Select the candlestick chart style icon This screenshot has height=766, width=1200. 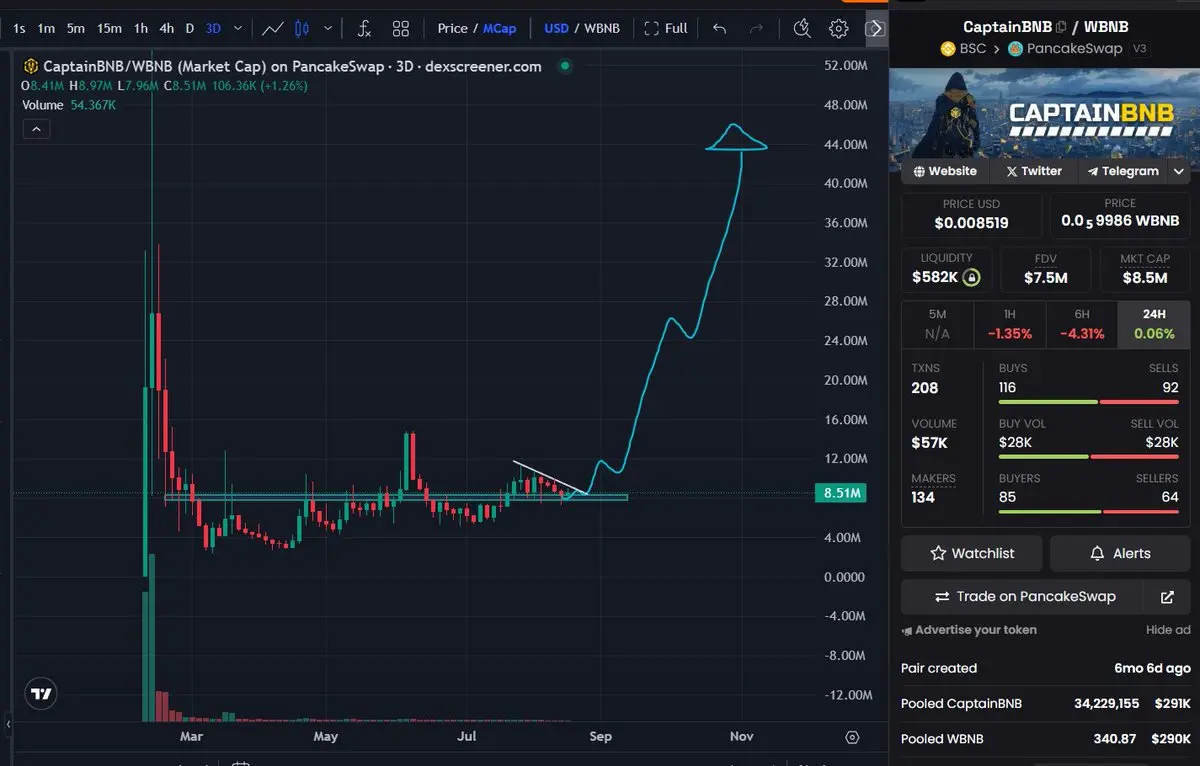tap(303, 28)
